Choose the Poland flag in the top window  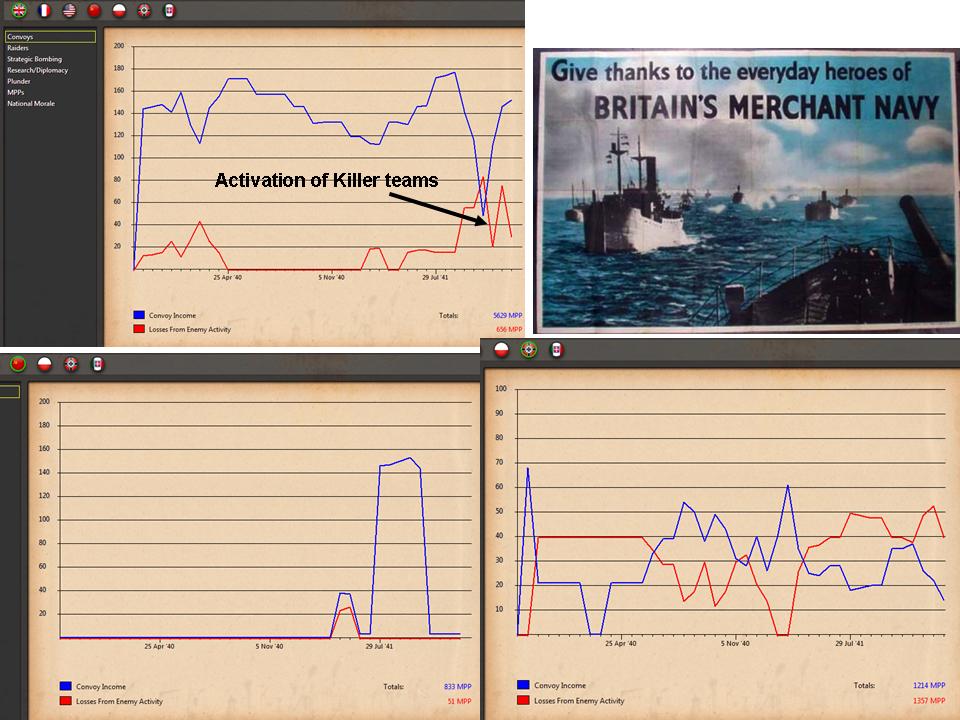(119, 10)
